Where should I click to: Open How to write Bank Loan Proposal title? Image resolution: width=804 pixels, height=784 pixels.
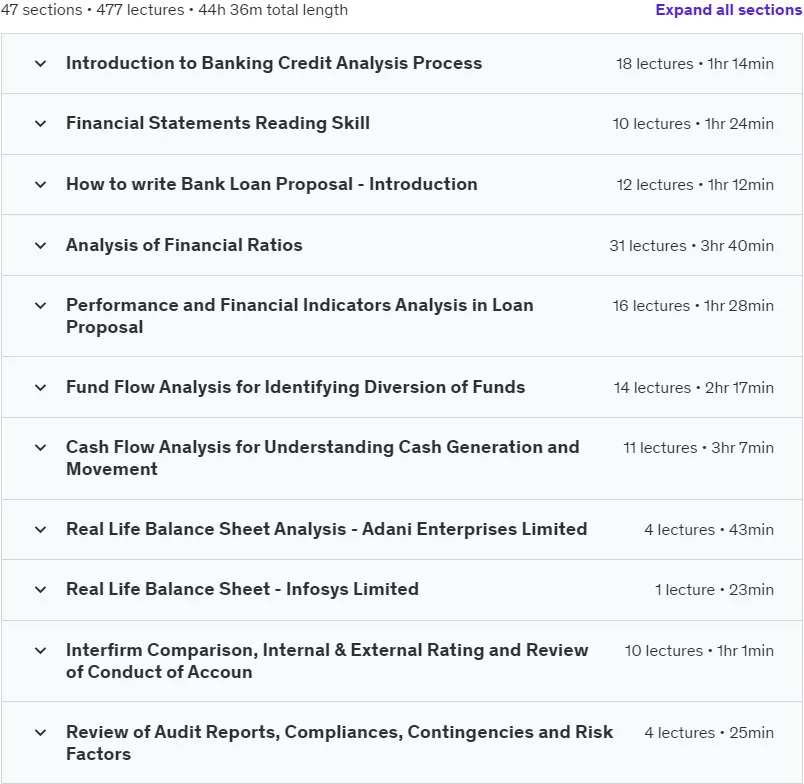(272, 184)
